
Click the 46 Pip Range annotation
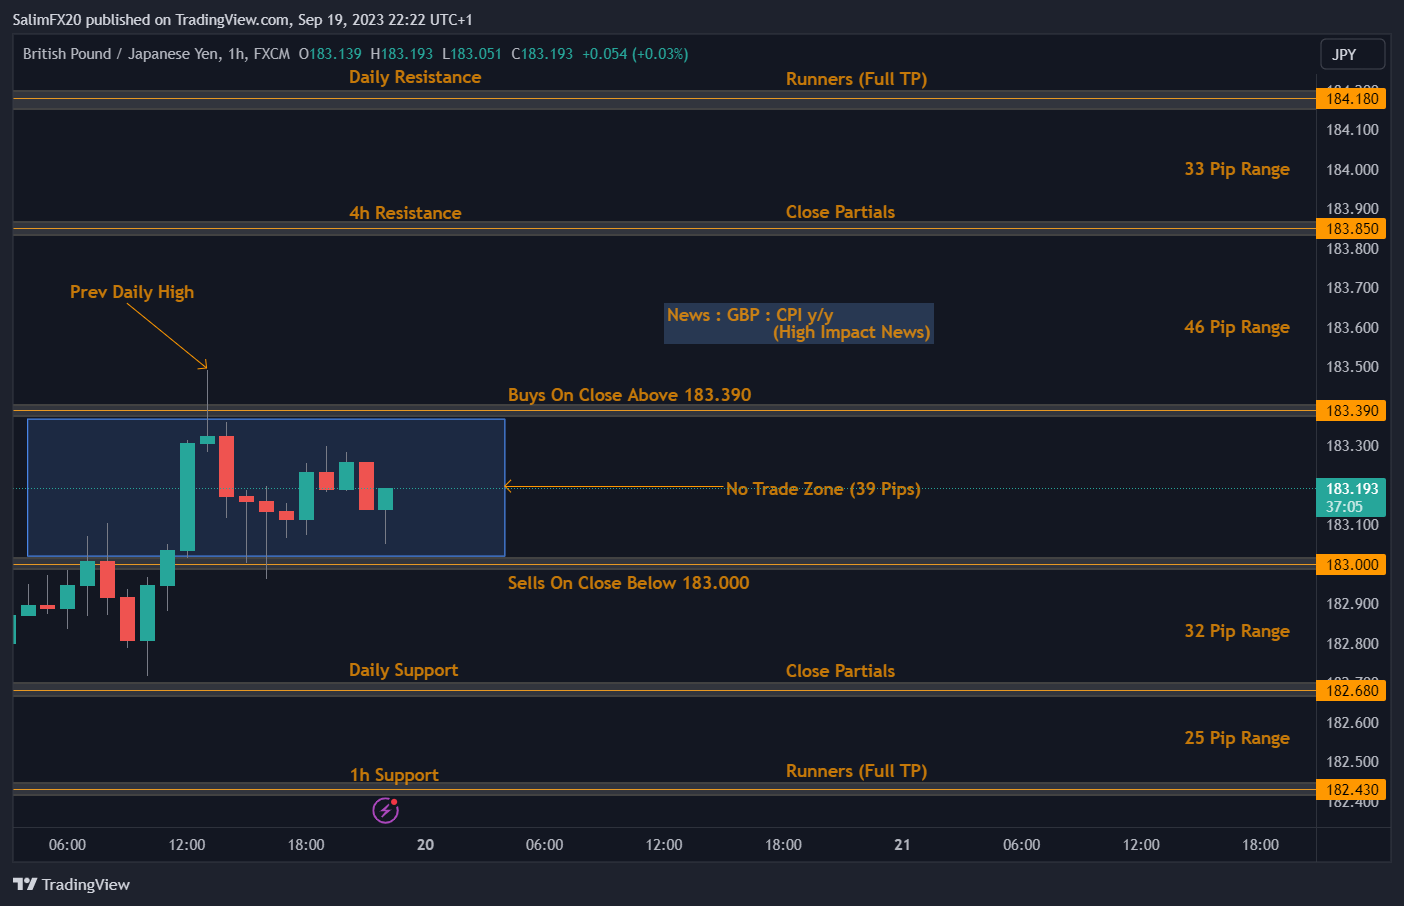point(1236,327)
